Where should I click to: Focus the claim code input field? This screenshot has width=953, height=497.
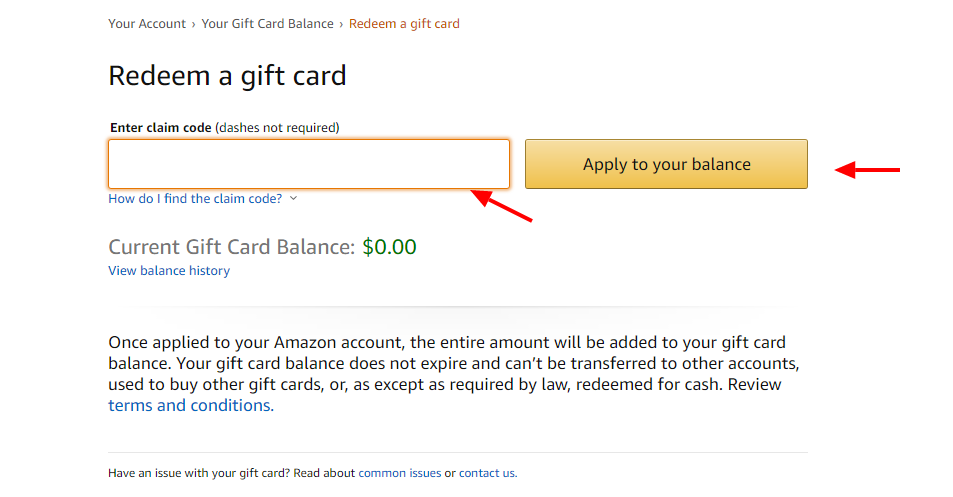coord(308,164)
